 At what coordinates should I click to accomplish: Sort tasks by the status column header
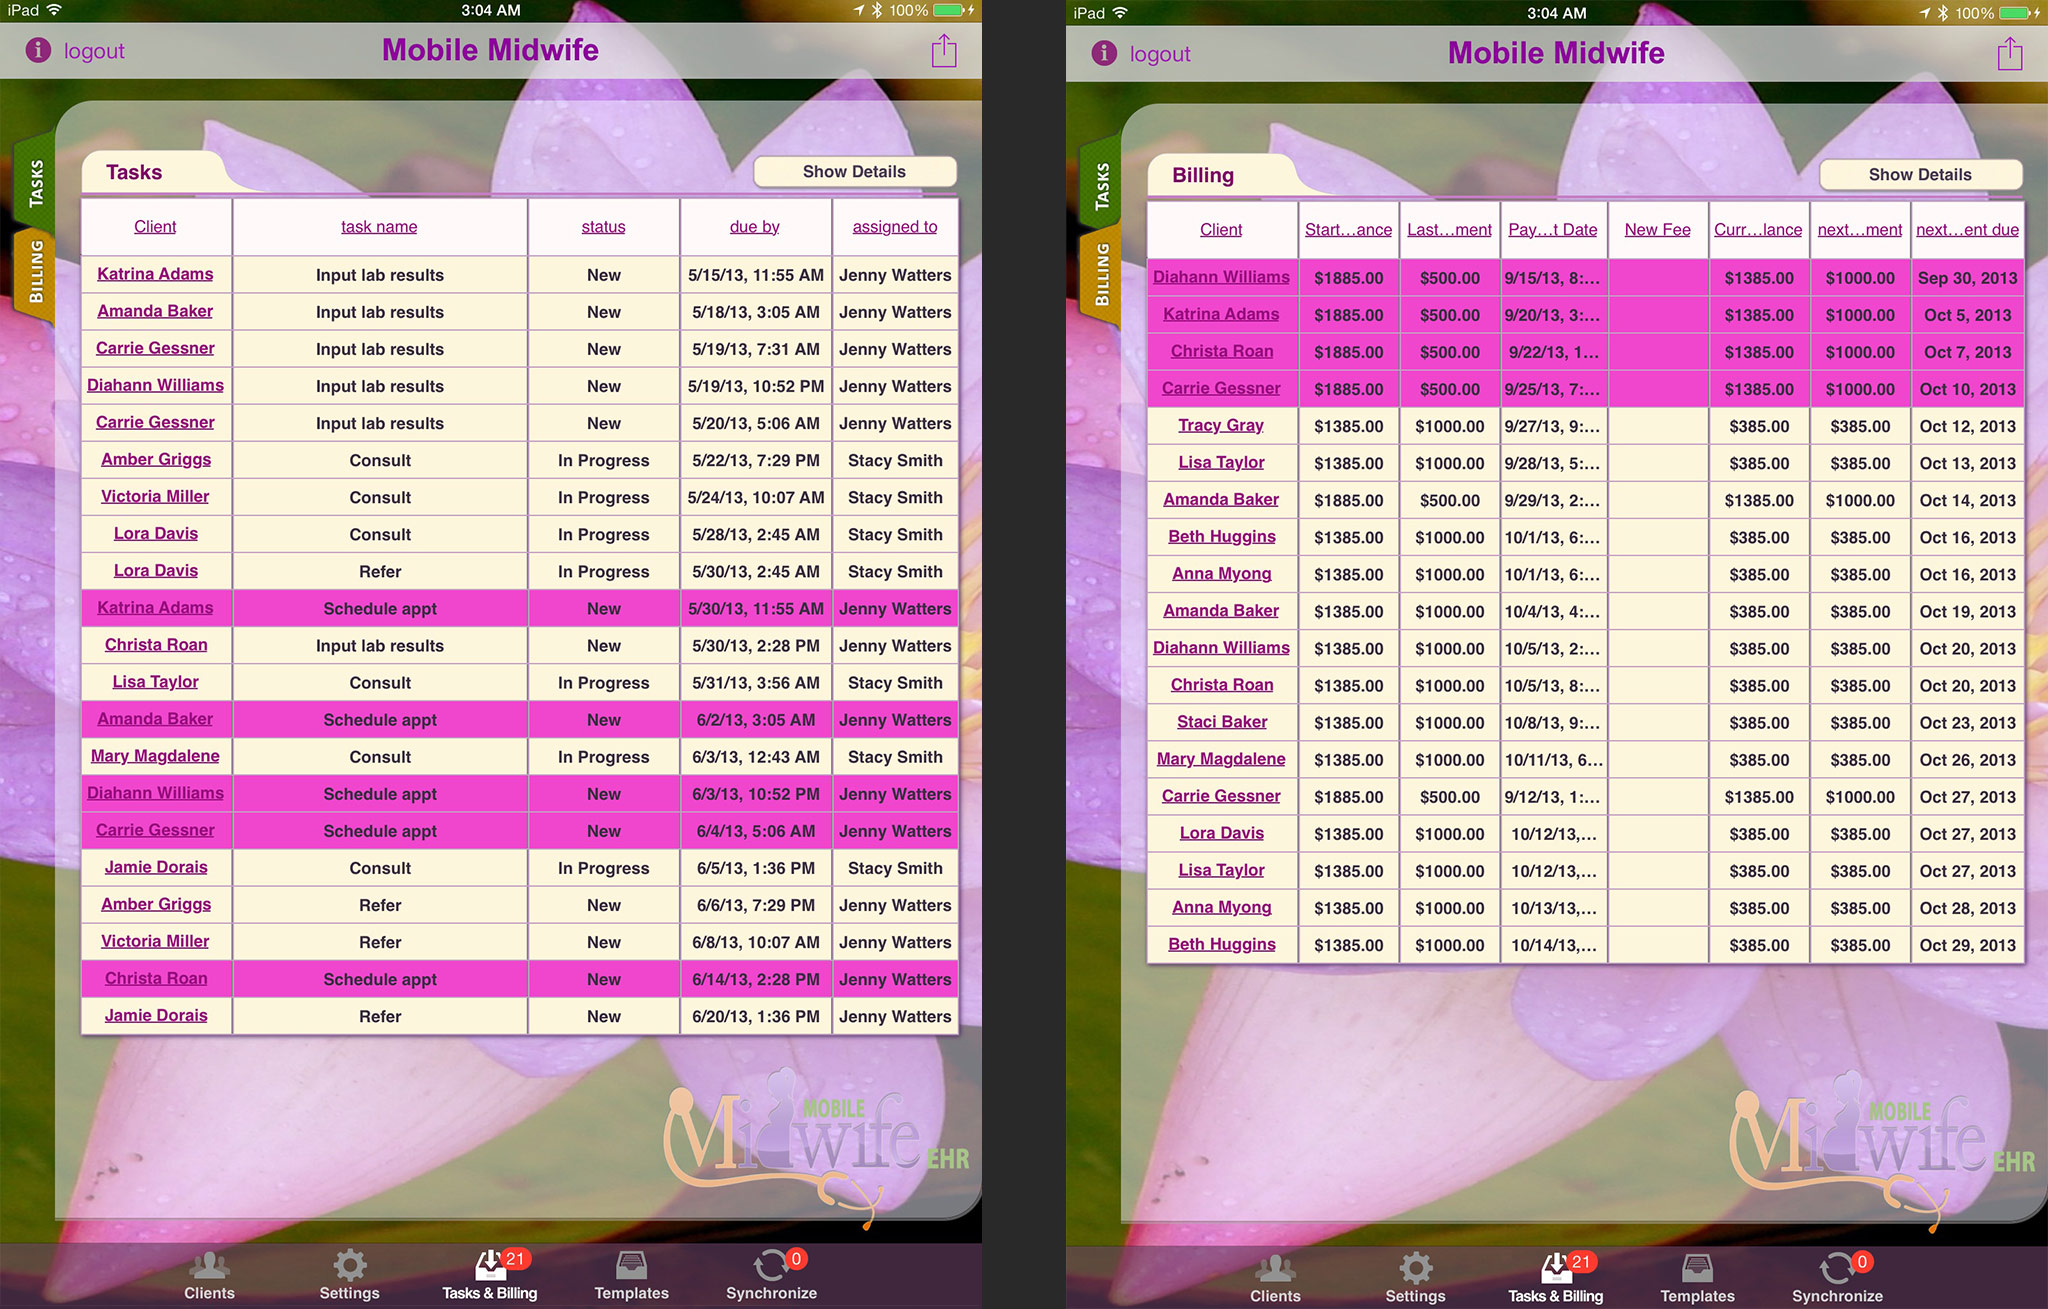tap(603, 227)
